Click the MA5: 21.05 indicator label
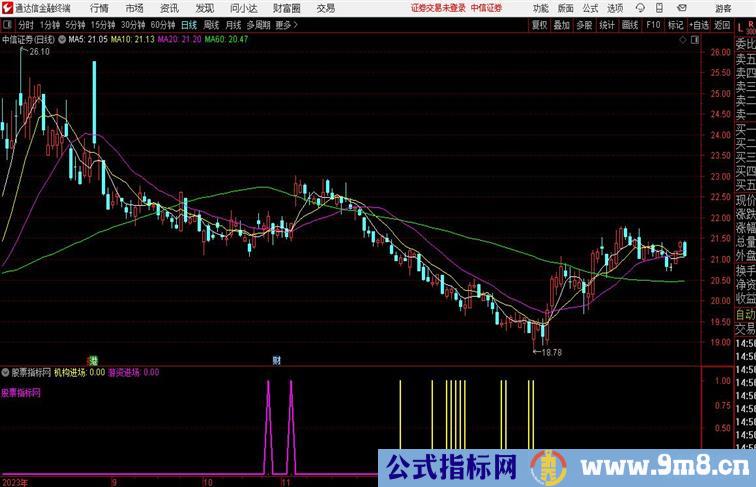 [x=88, y=40]
